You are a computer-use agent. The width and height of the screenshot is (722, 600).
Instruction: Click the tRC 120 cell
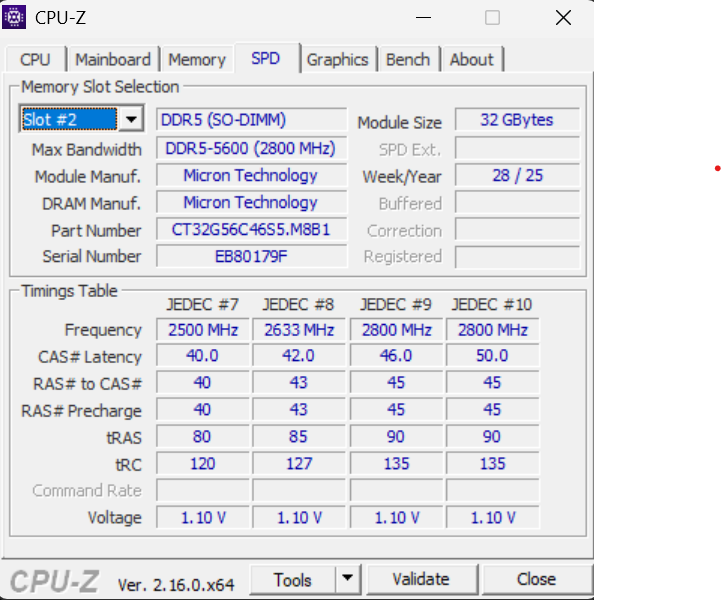coord(203,463)
